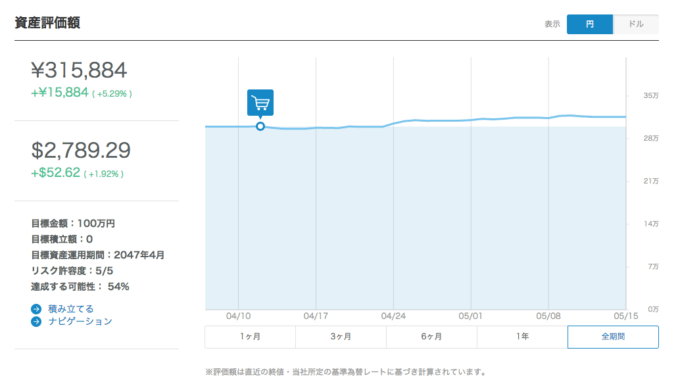The image size is (680, 392).
Task: Open the ナビゲーション link
Action: [x=80, y=322]
